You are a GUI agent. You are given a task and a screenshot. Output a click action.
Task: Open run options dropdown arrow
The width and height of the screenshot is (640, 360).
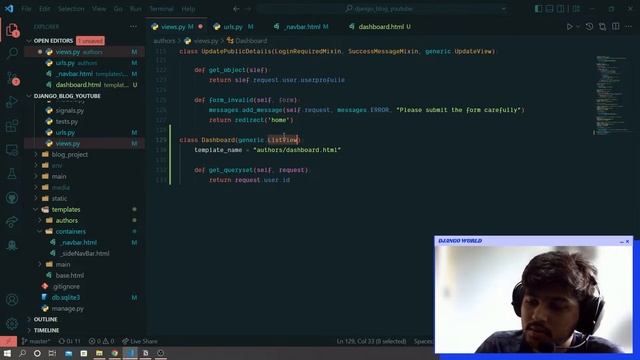pos(578,27)
